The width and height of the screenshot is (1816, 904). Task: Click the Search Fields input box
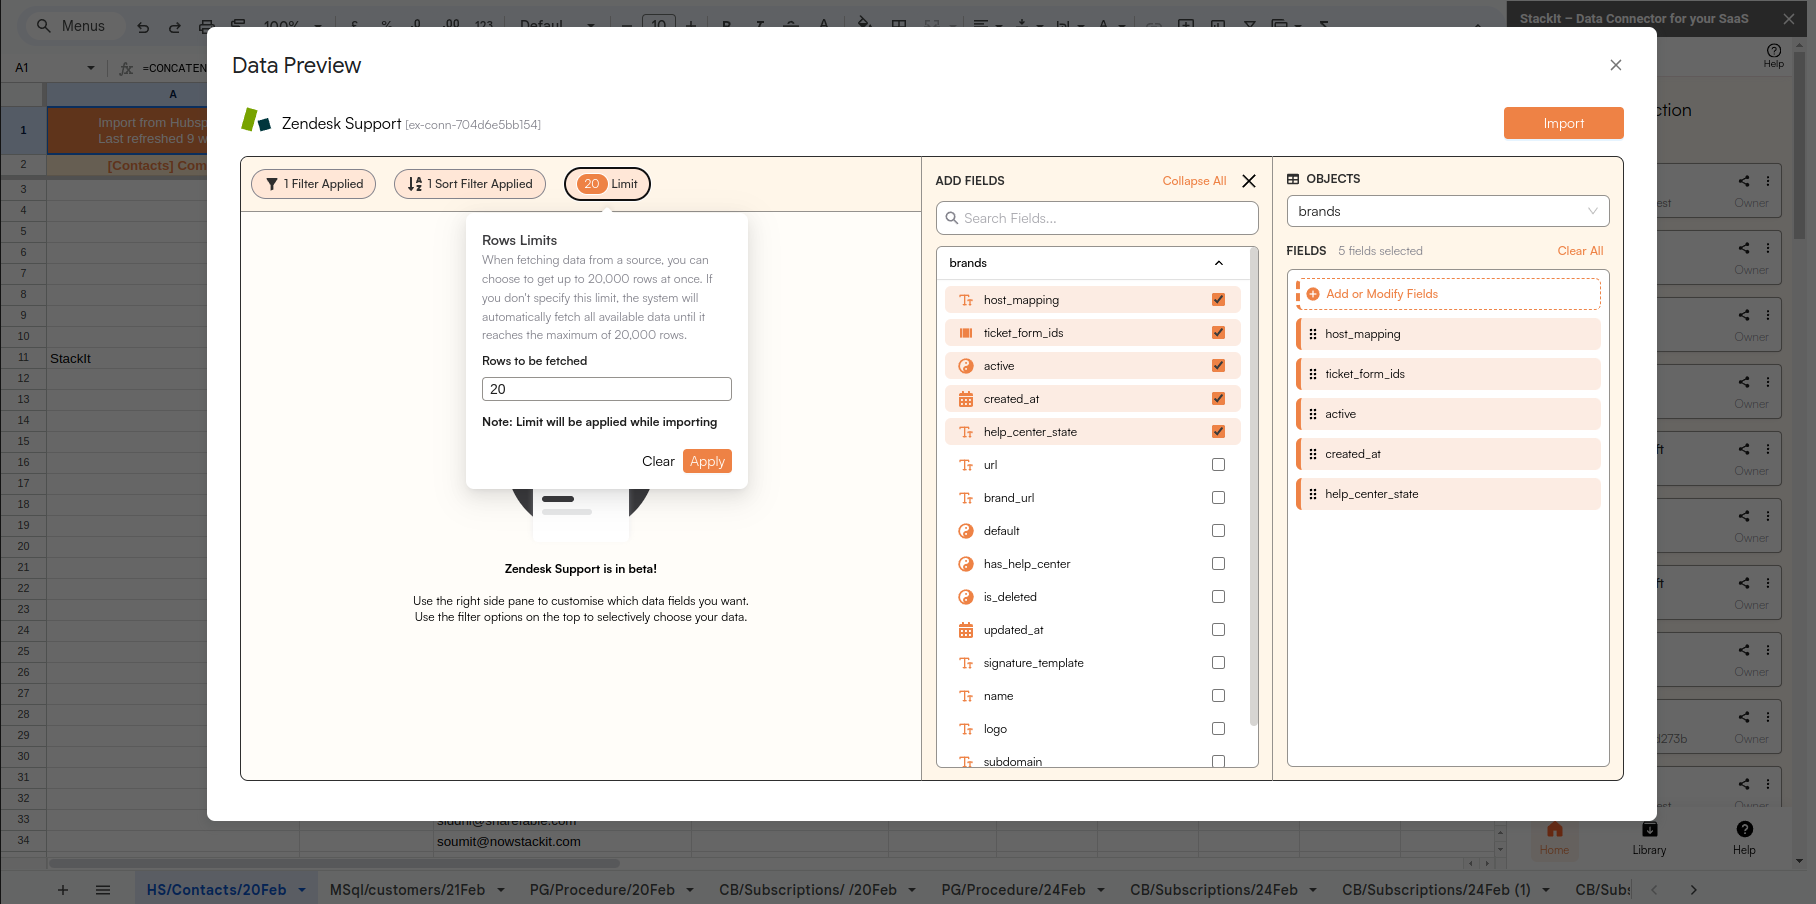[x=1097, y=218]
